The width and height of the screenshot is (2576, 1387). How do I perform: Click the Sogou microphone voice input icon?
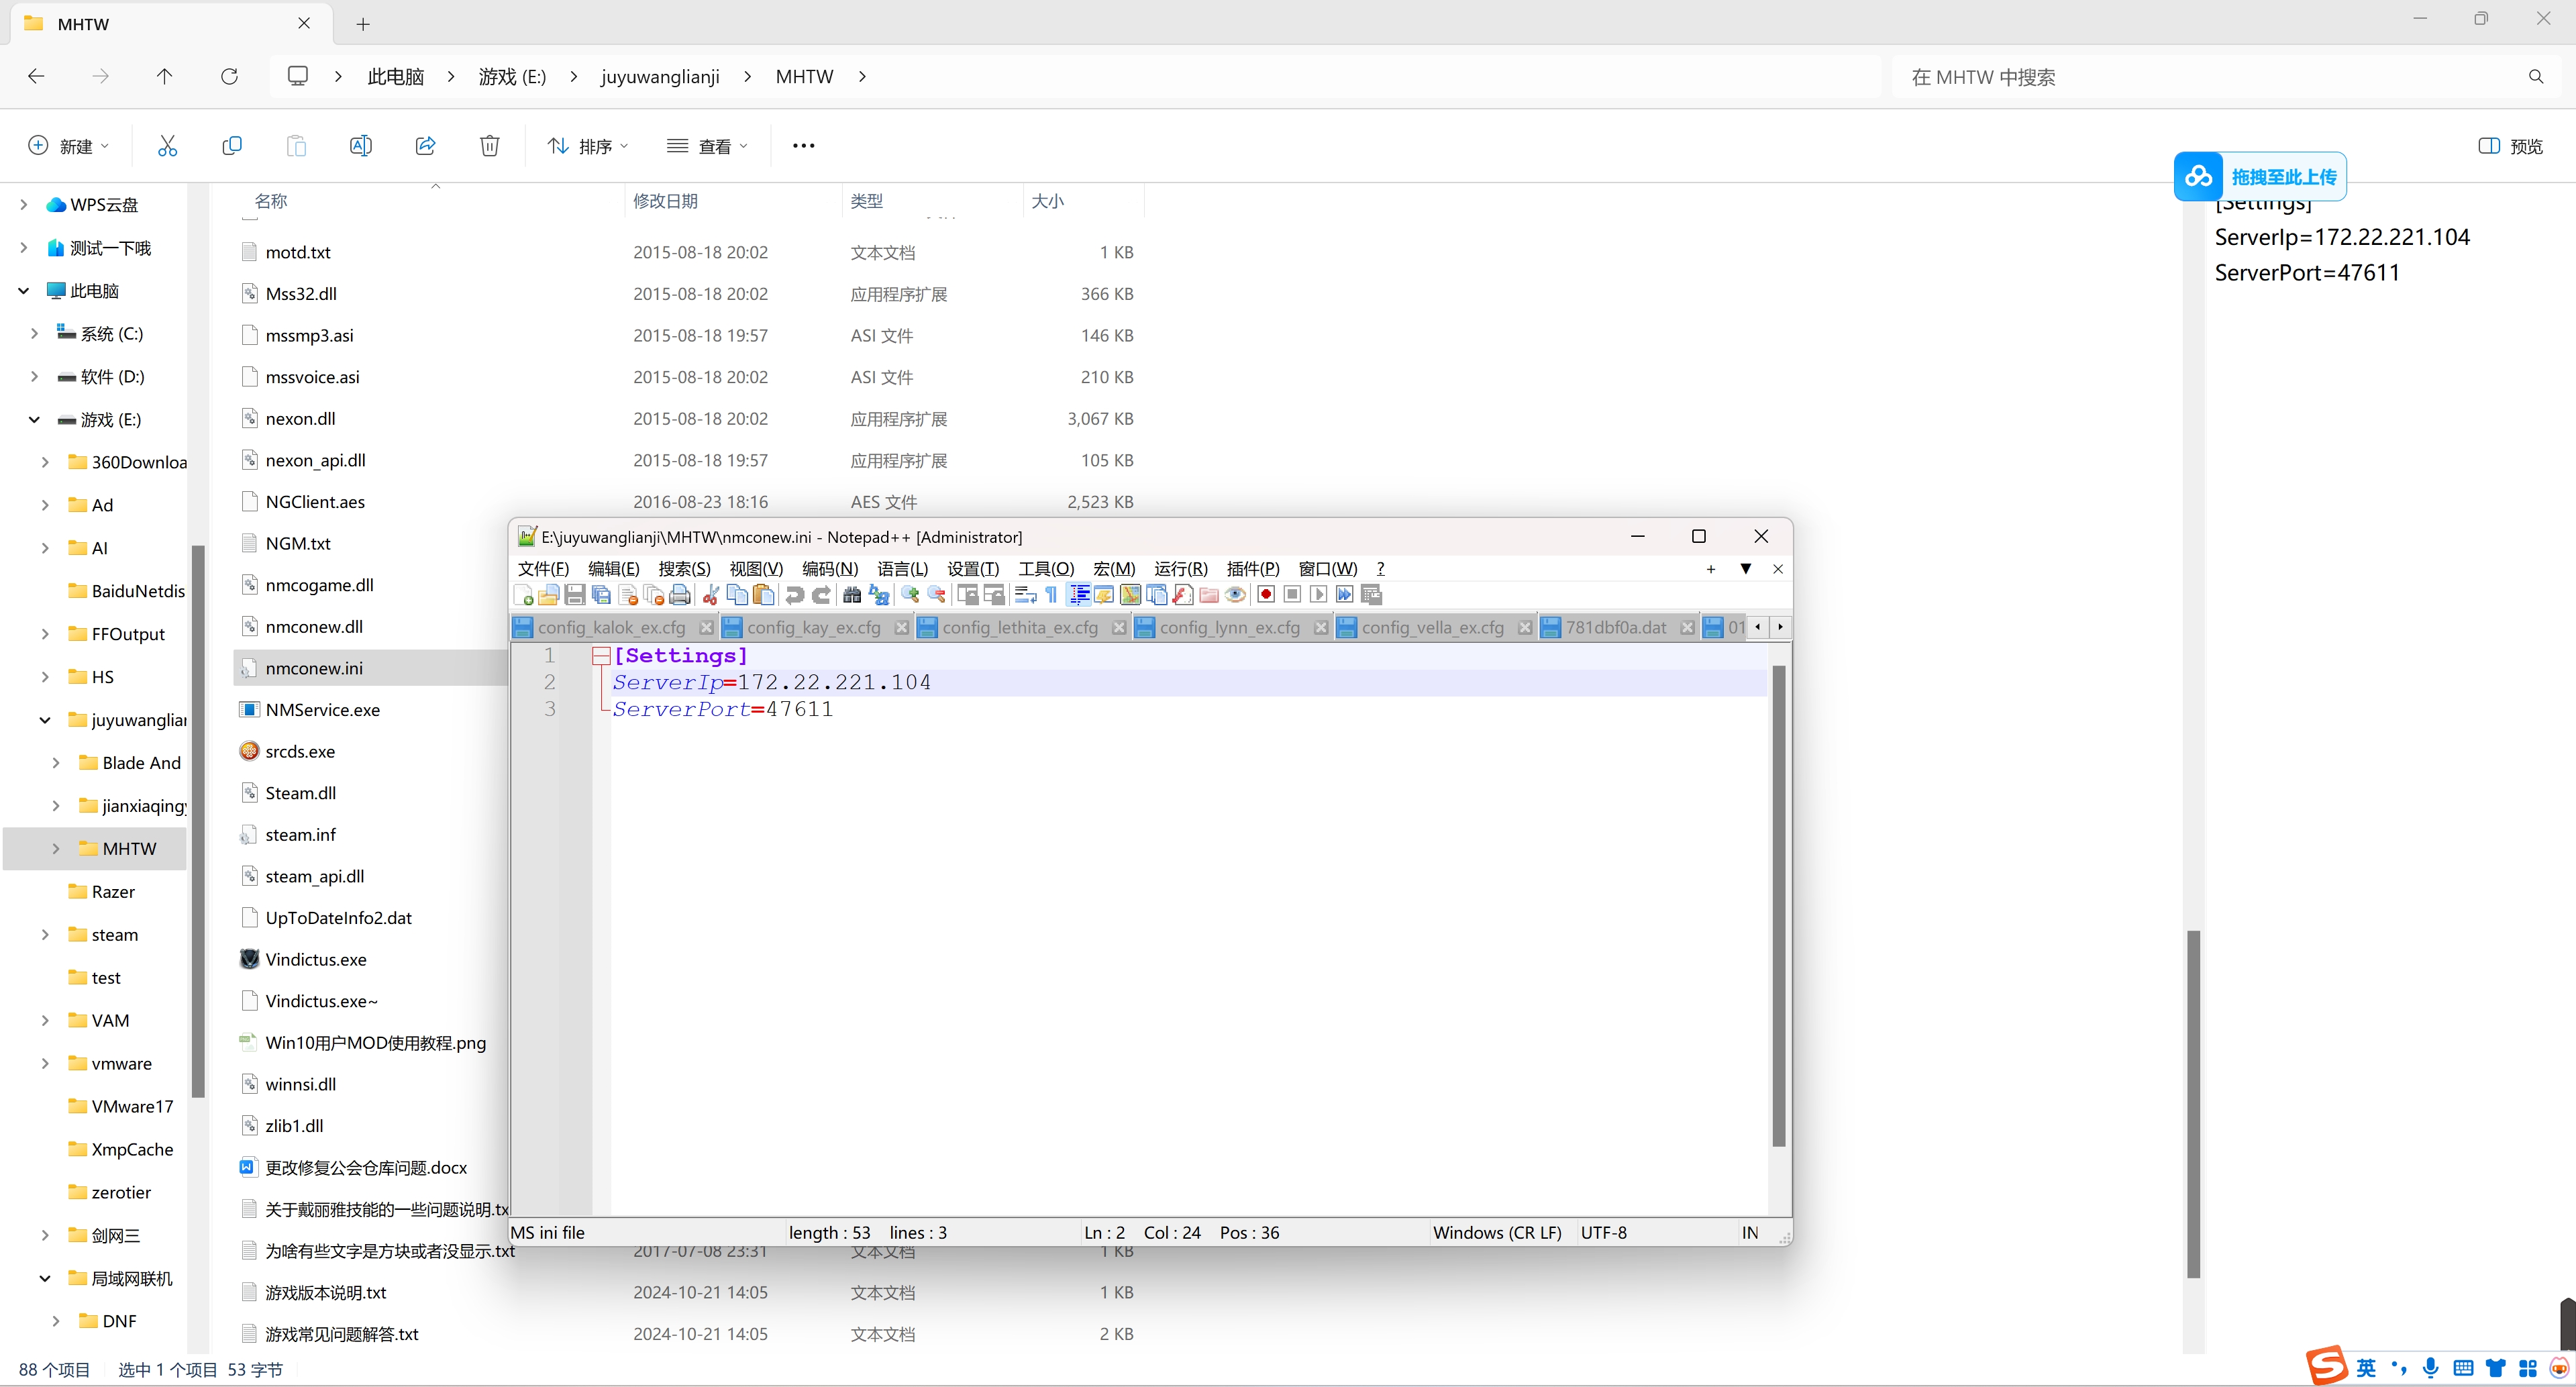[2431, 1367]
